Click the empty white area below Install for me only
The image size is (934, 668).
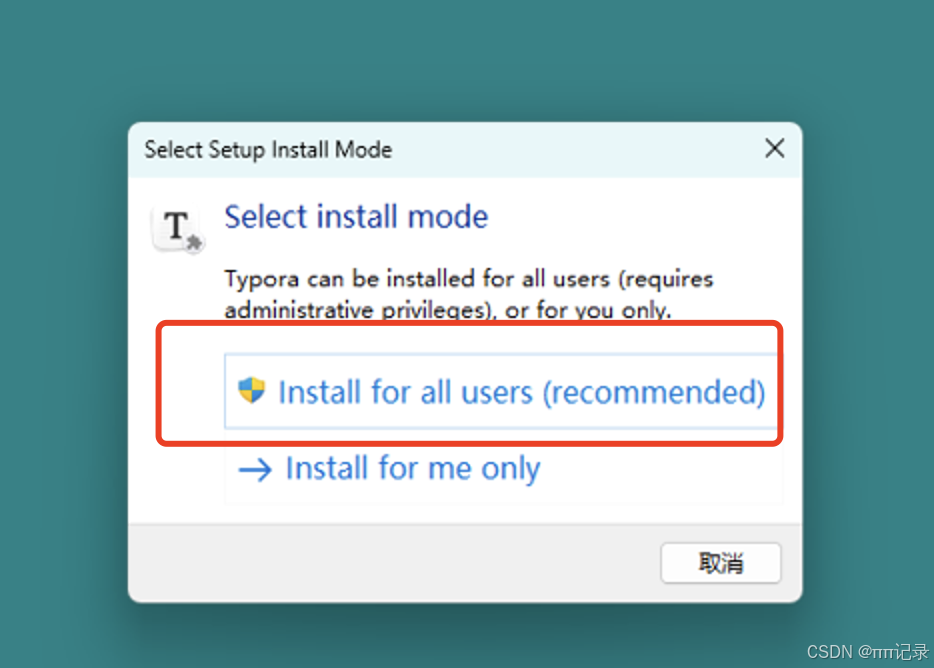[x=465, y=514]
